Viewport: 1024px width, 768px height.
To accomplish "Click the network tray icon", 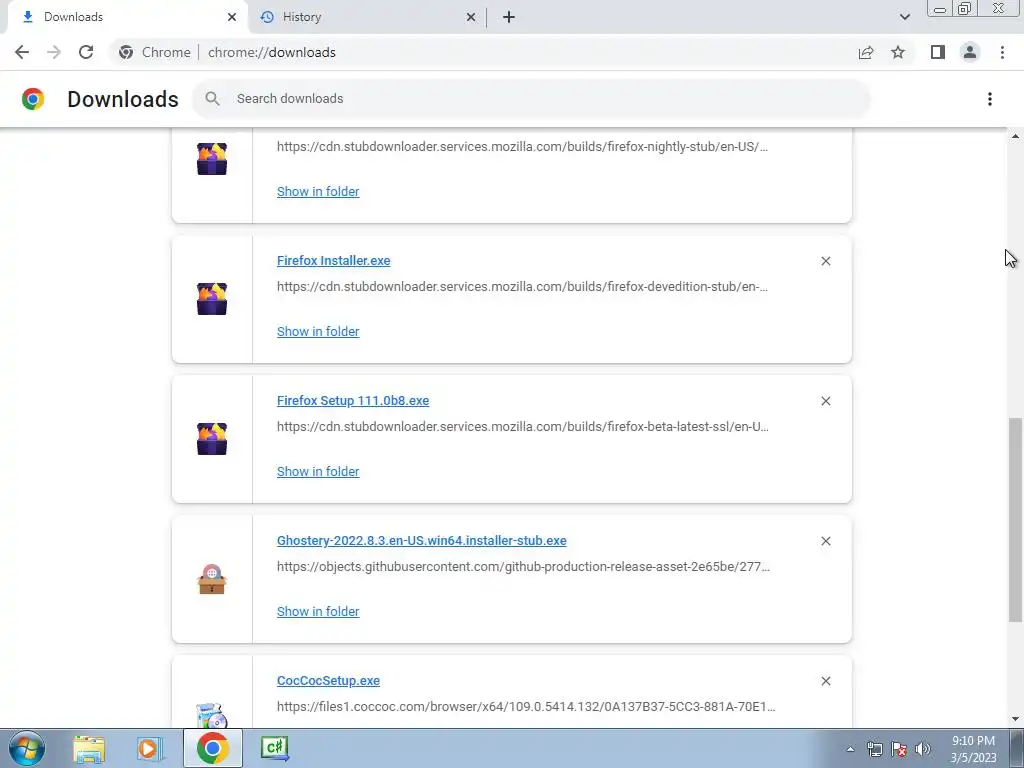I will [874, 749].
